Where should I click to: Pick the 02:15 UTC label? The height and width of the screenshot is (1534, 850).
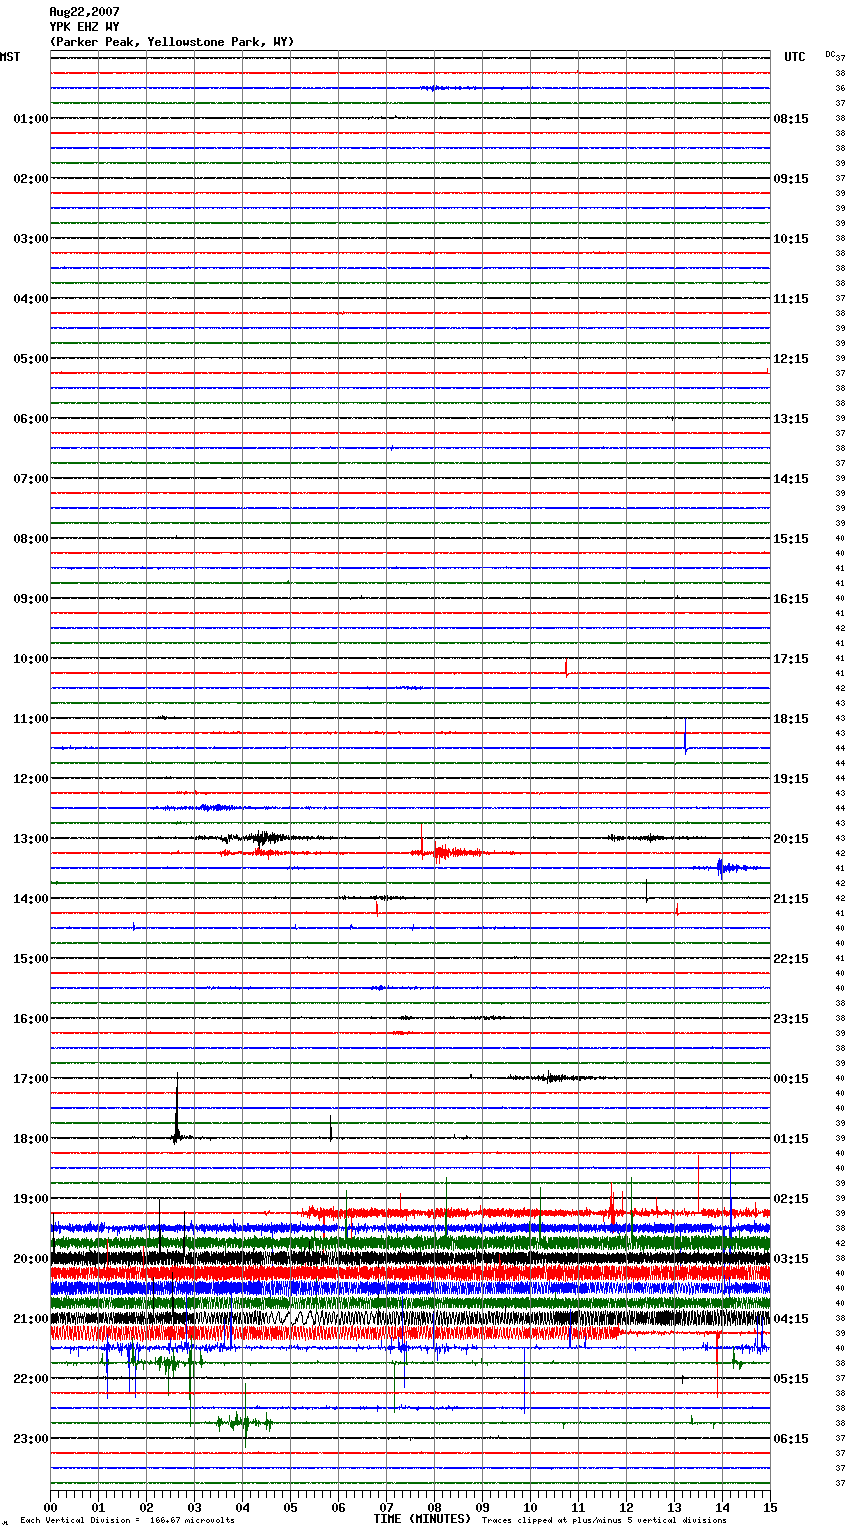pos(791,1199)
